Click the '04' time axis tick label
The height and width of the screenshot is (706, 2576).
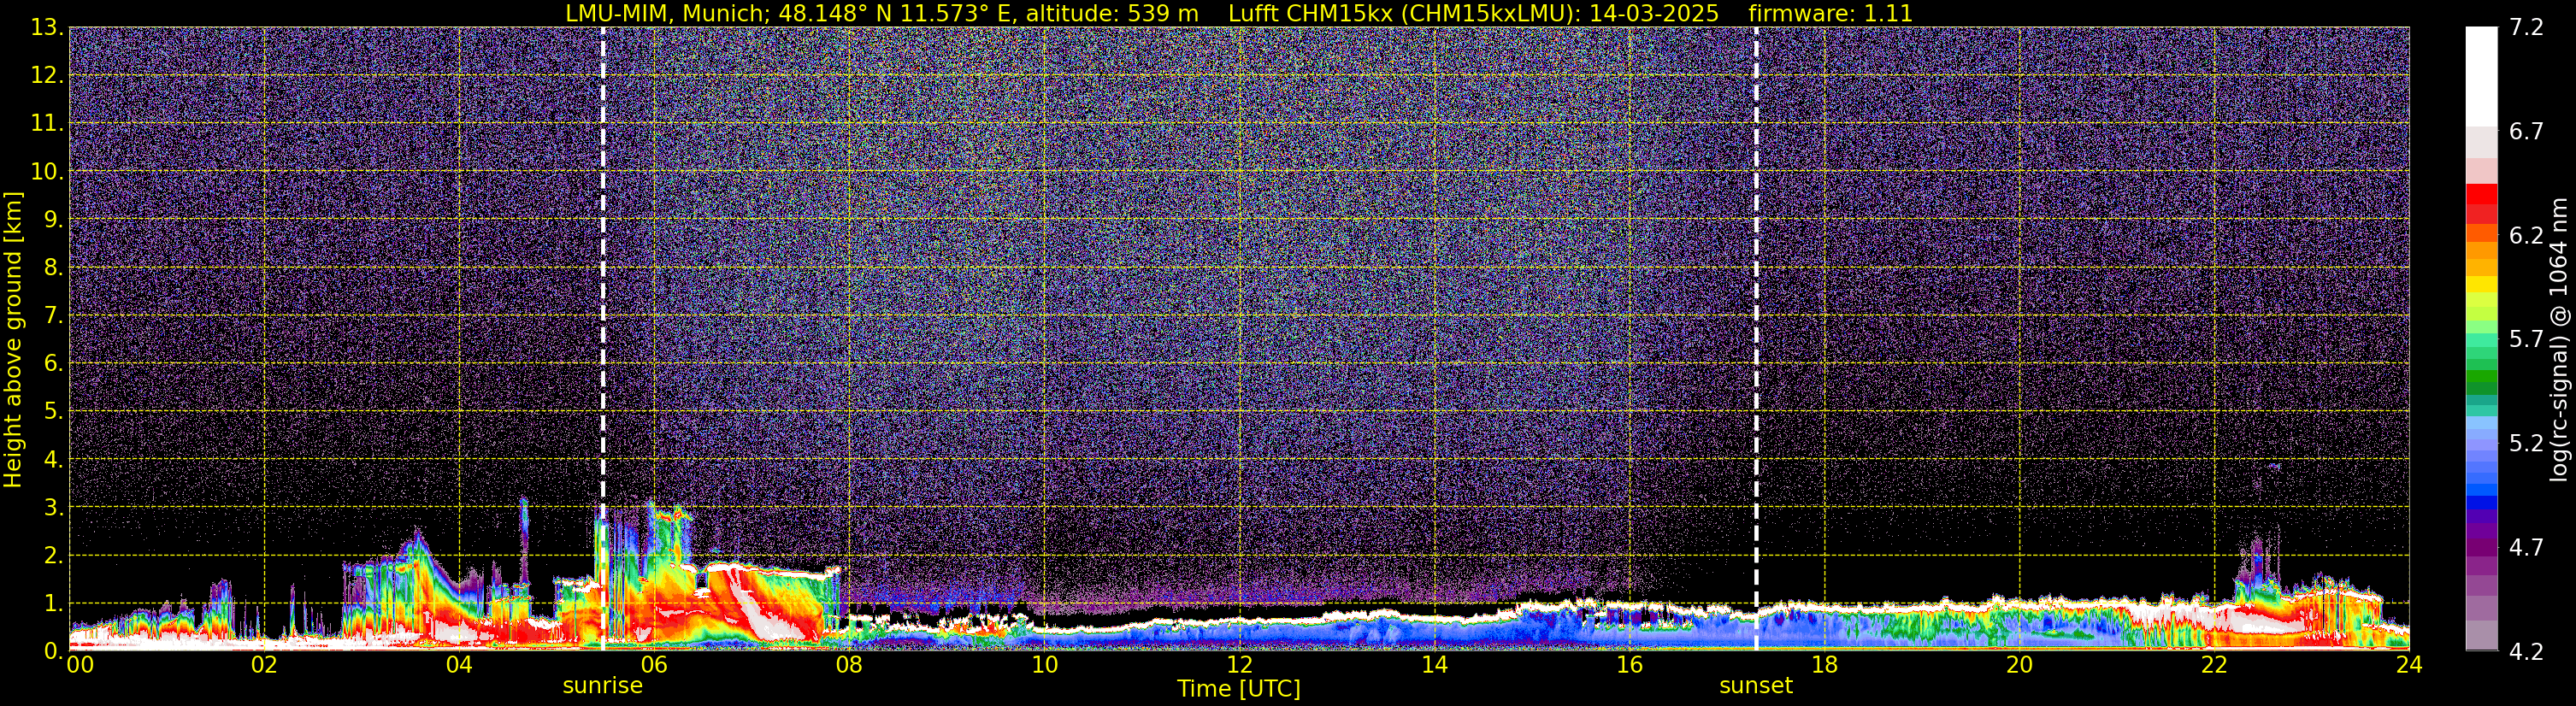(x=459, y=665)
